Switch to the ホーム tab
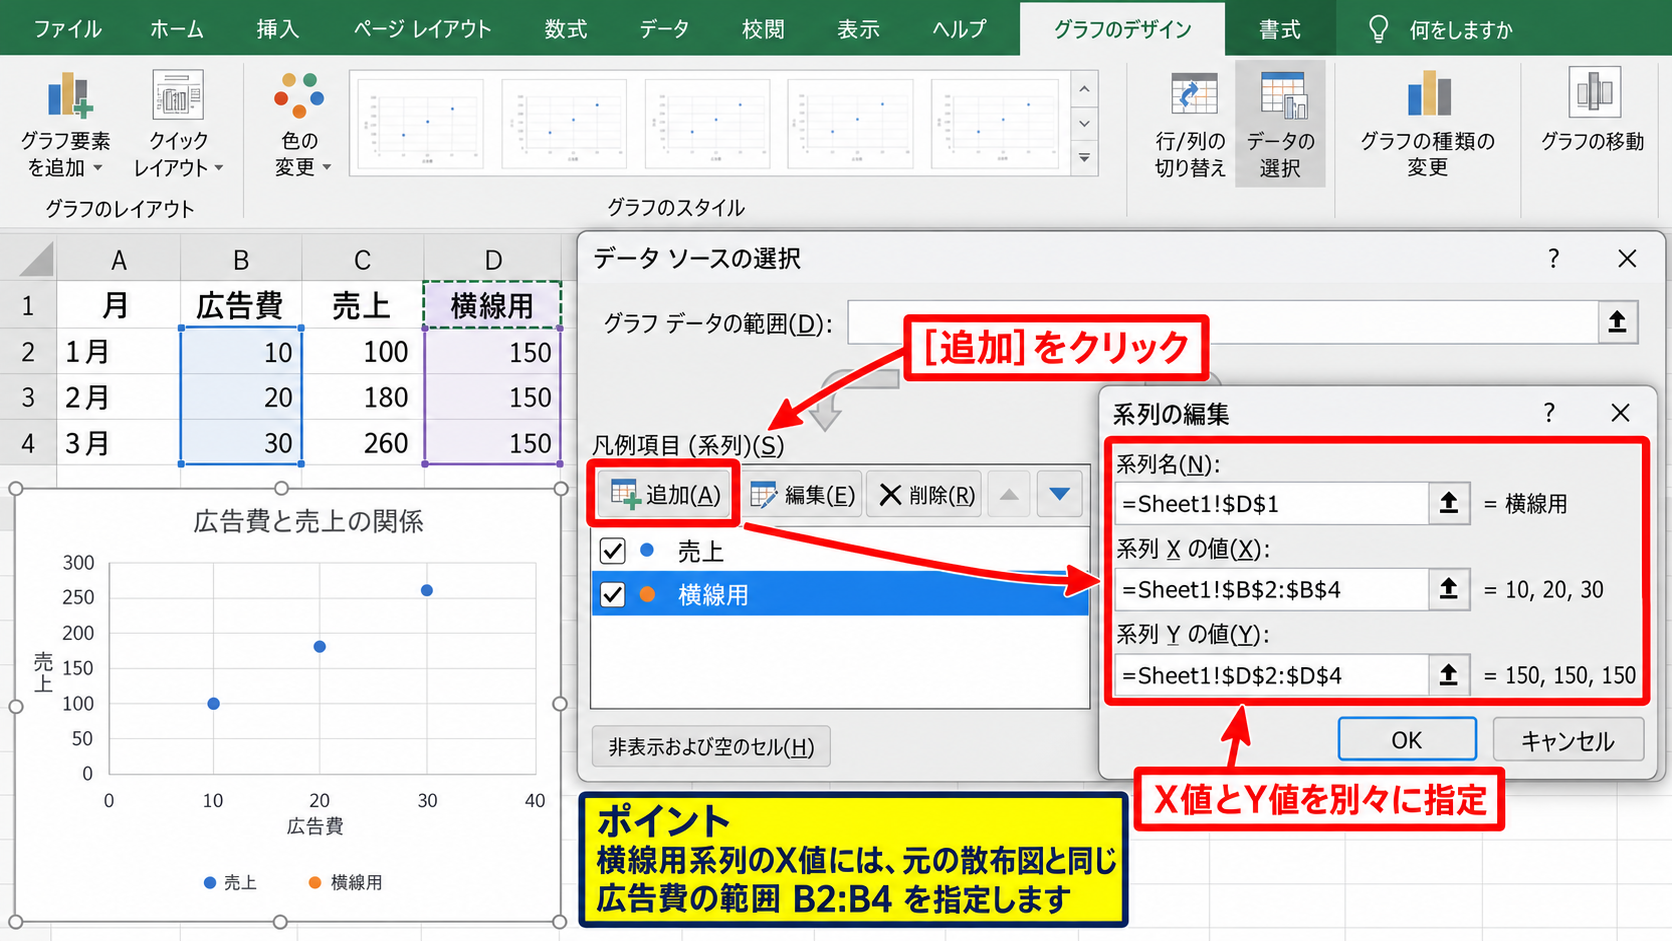Screen dimensions: 1672x941 [x=177, y=29]
